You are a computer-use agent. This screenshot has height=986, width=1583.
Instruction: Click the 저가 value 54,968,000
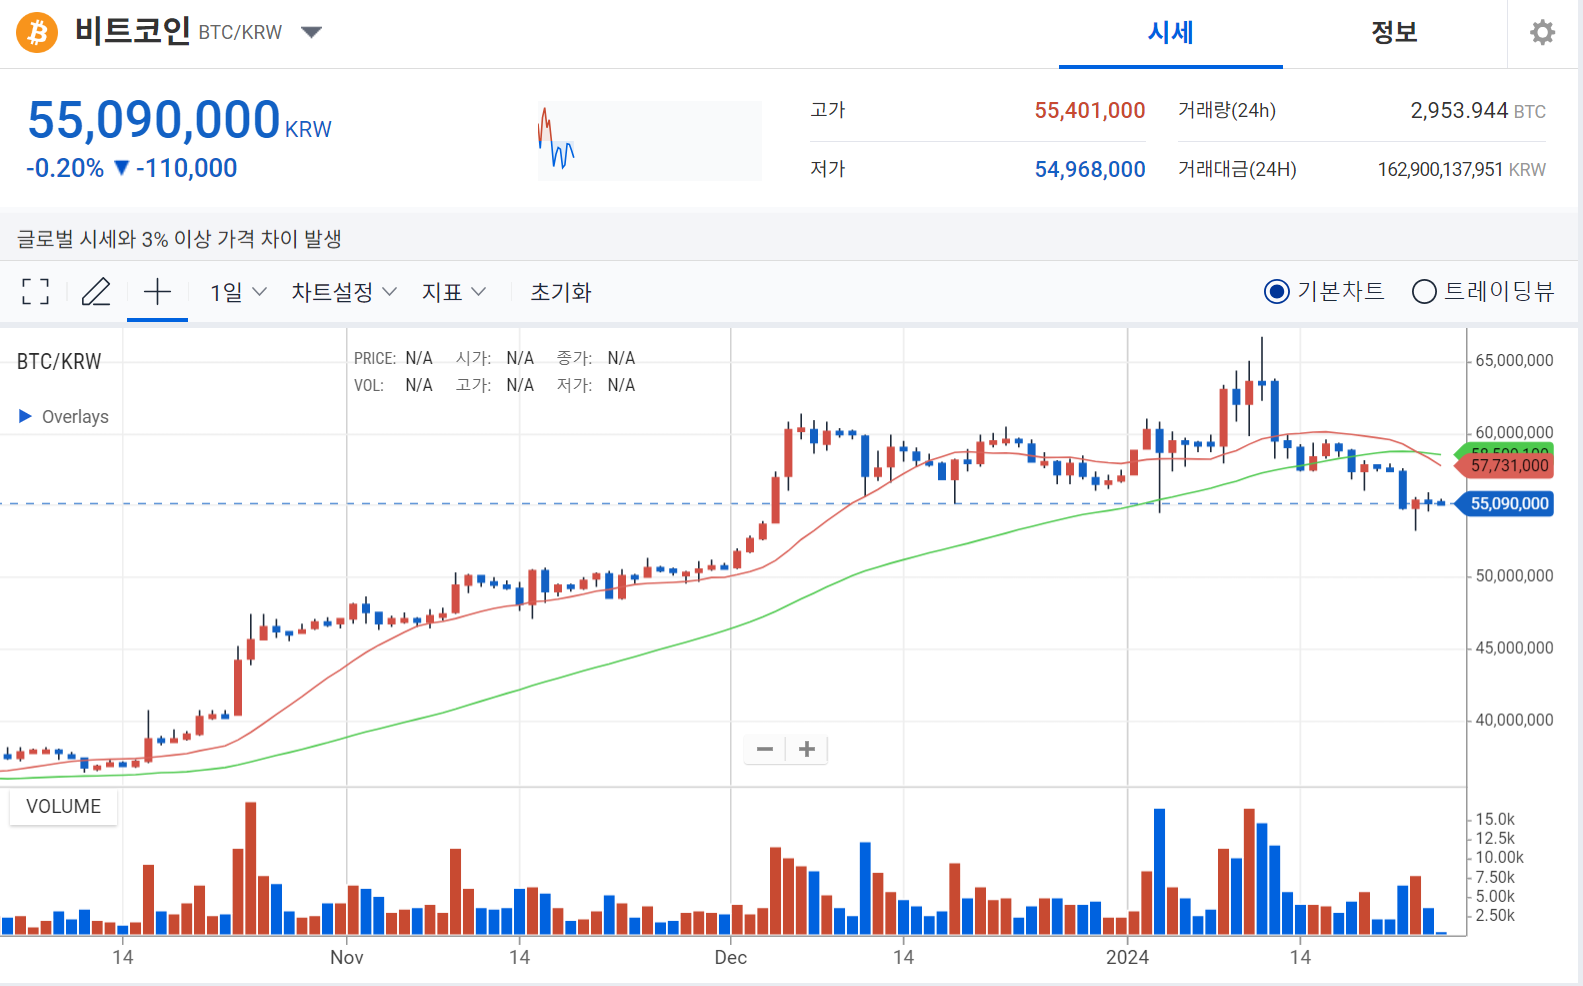pos(1090,169)
